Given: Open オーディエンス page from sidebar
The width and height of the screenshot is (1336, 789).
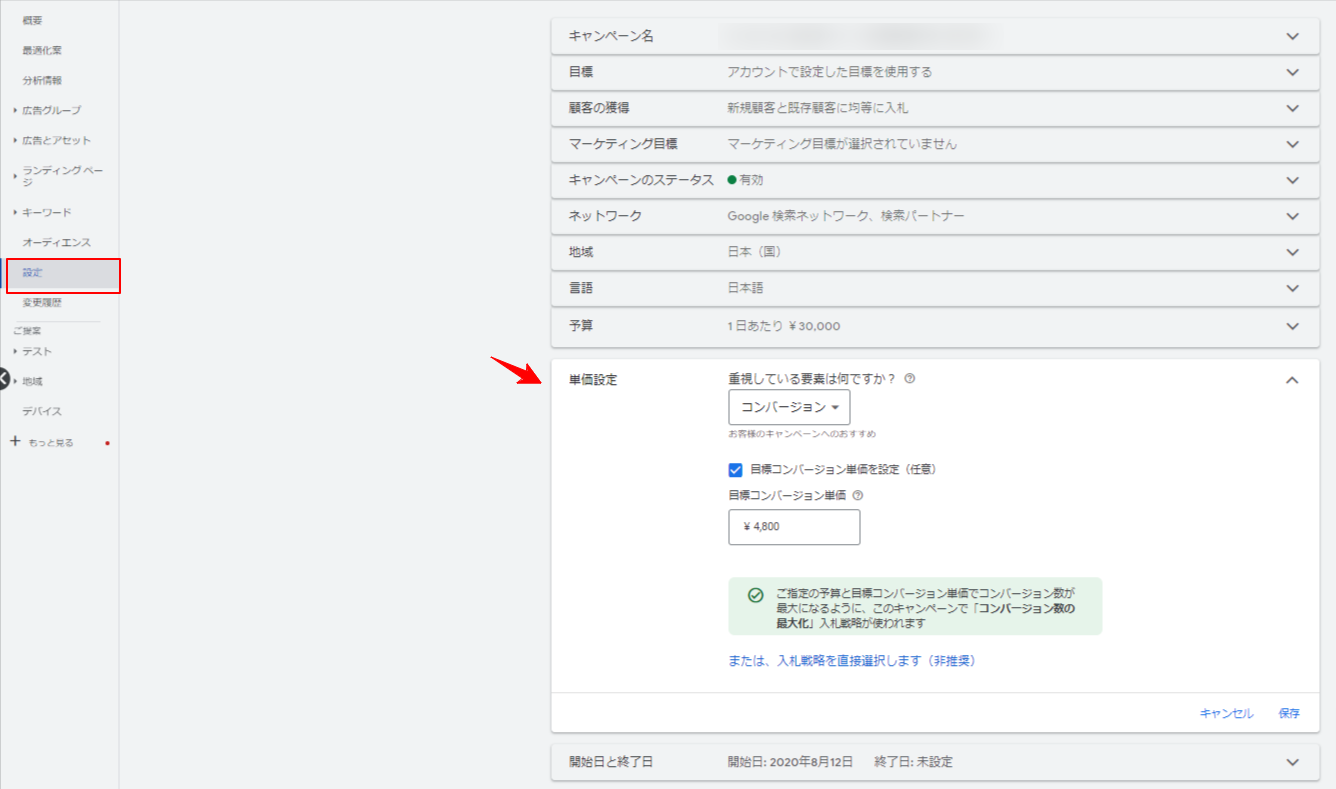Looking at the screenshot, I should pos(56,242).
